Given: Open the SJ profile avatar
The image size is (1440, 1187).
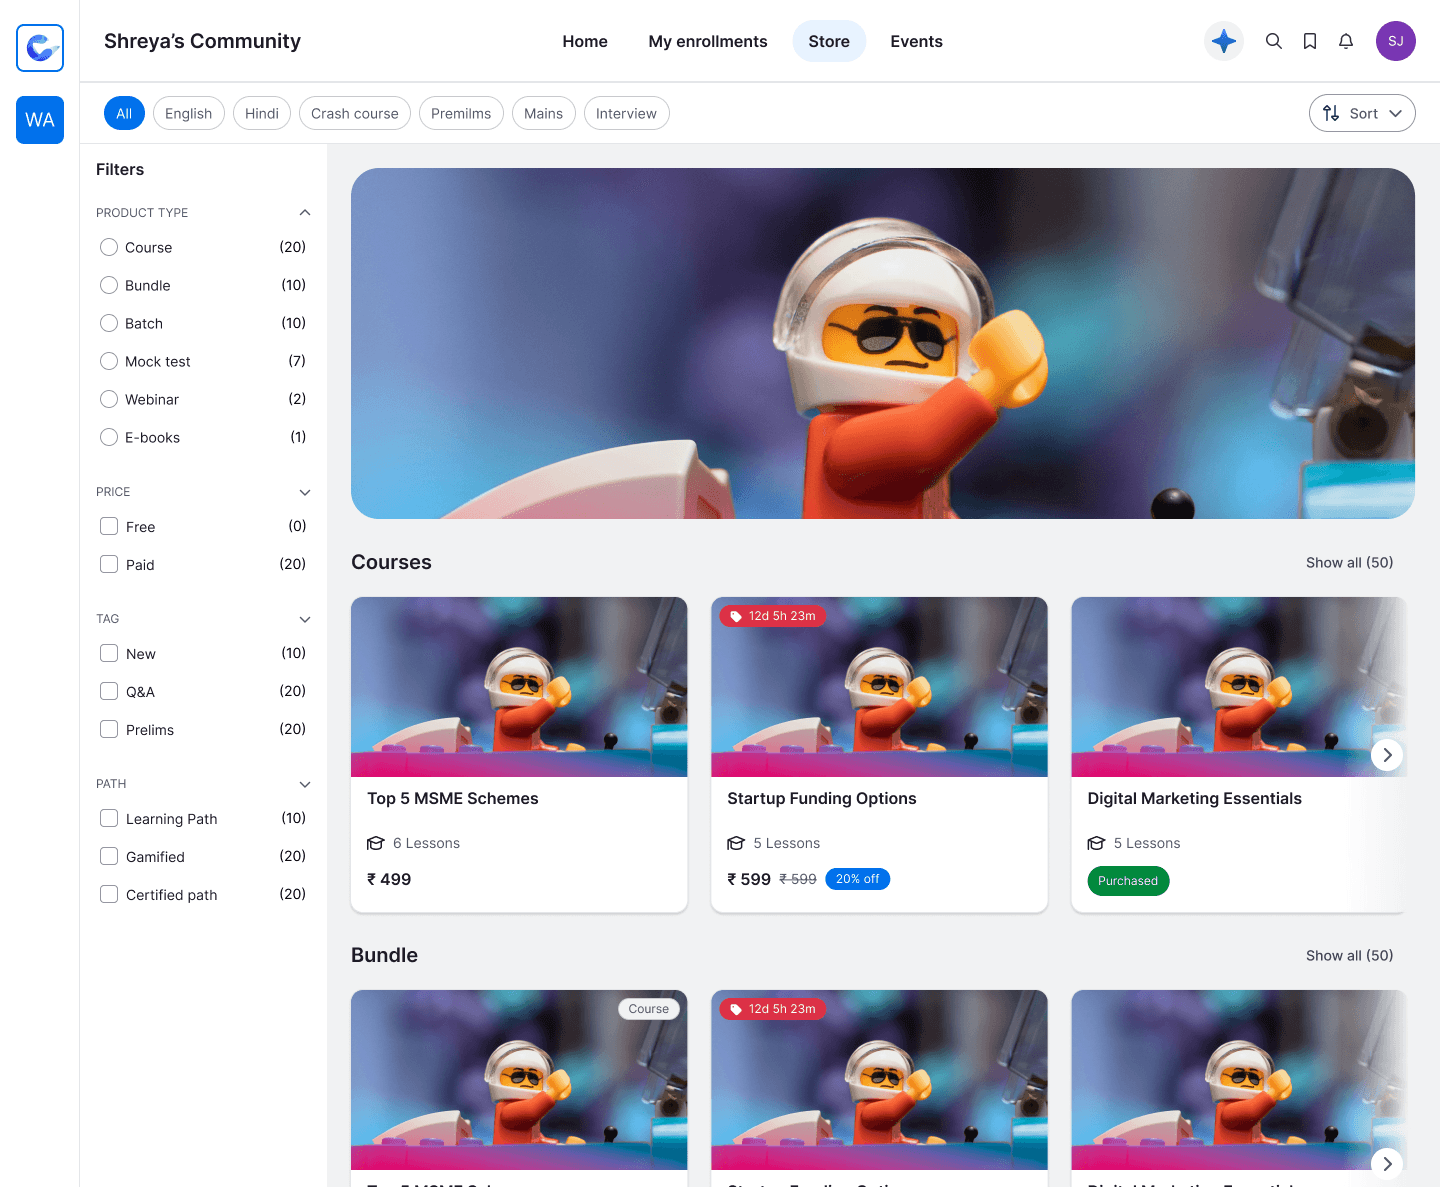Looking at the screenshot, I should click(1396, 41).
